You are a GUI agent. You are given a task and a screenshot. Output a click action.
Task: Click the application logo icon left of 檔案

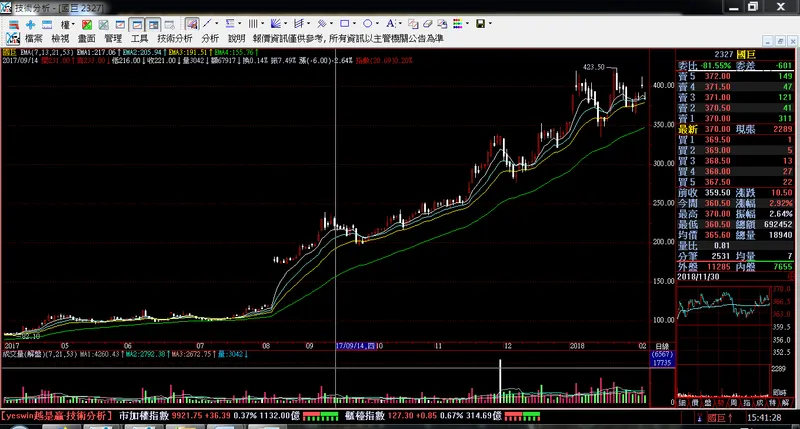(x=12, y=38)
